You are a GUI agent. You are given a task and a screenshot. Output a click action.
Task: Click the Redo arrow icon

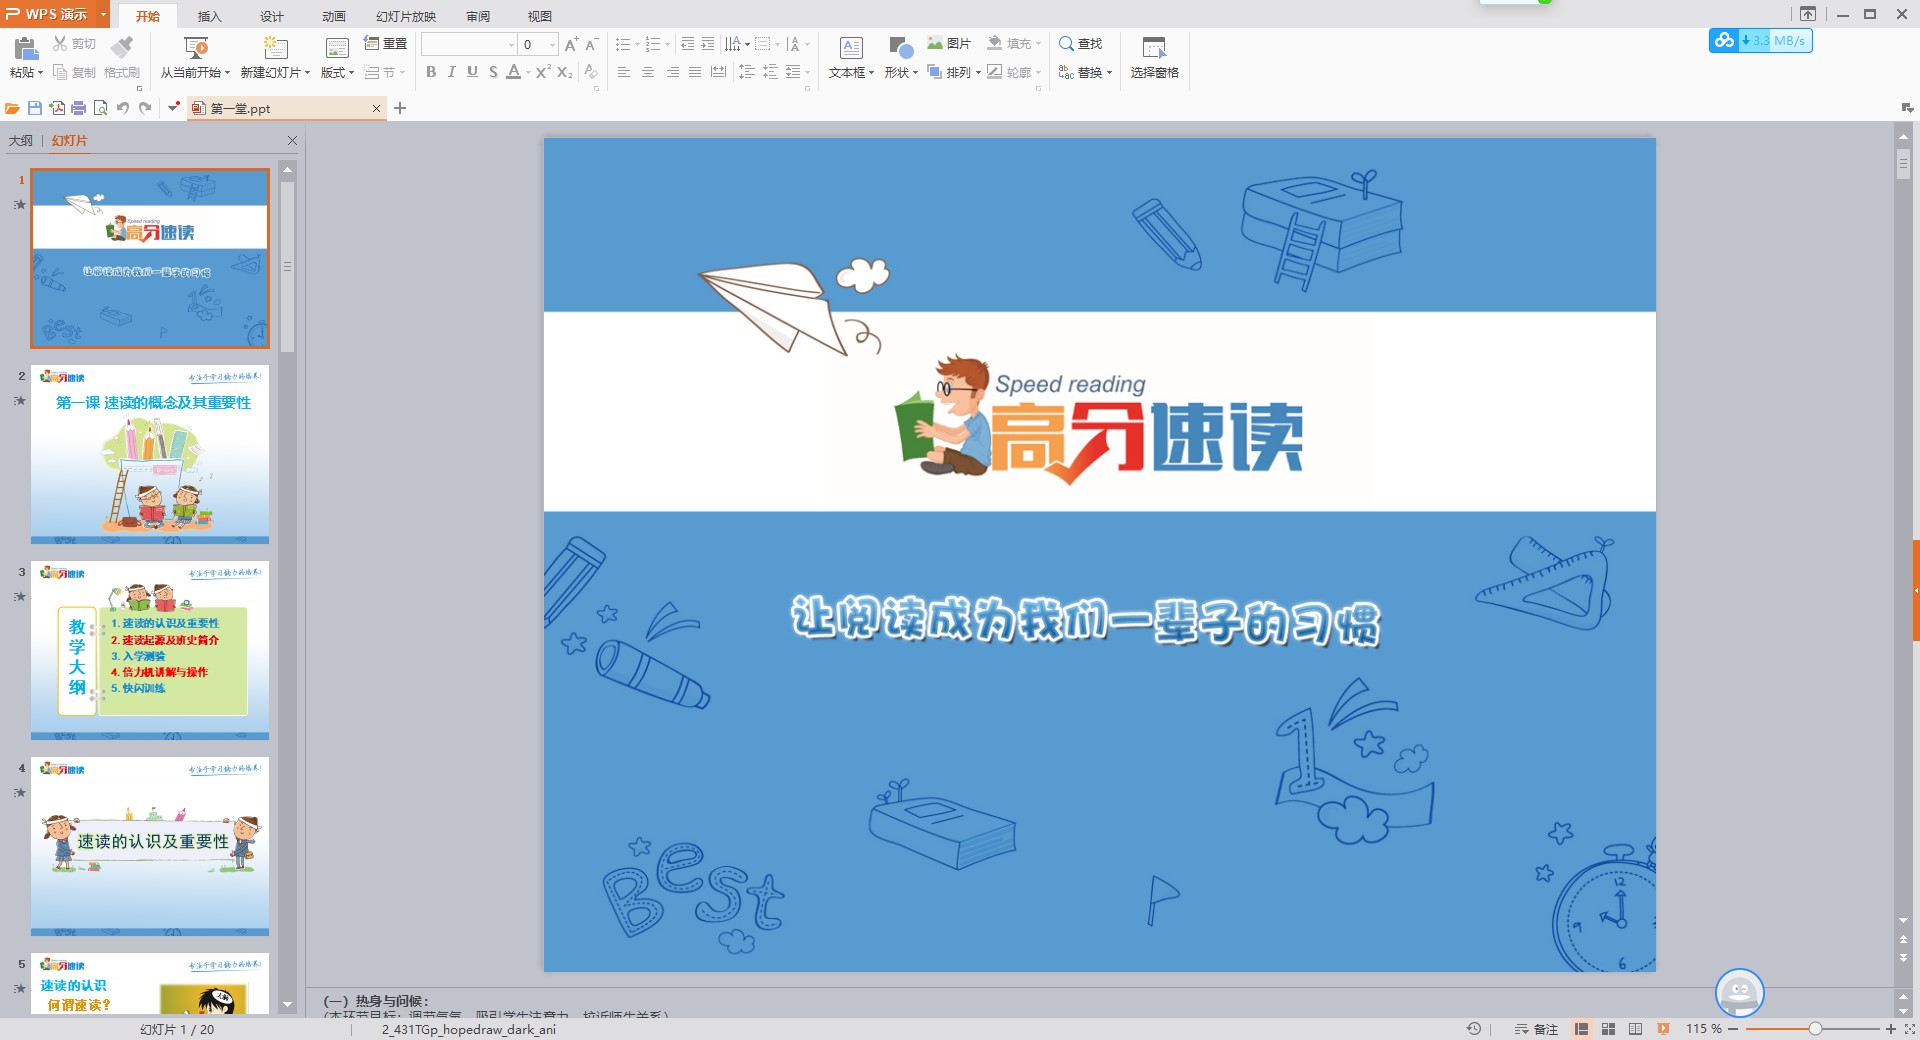[145, 108]
